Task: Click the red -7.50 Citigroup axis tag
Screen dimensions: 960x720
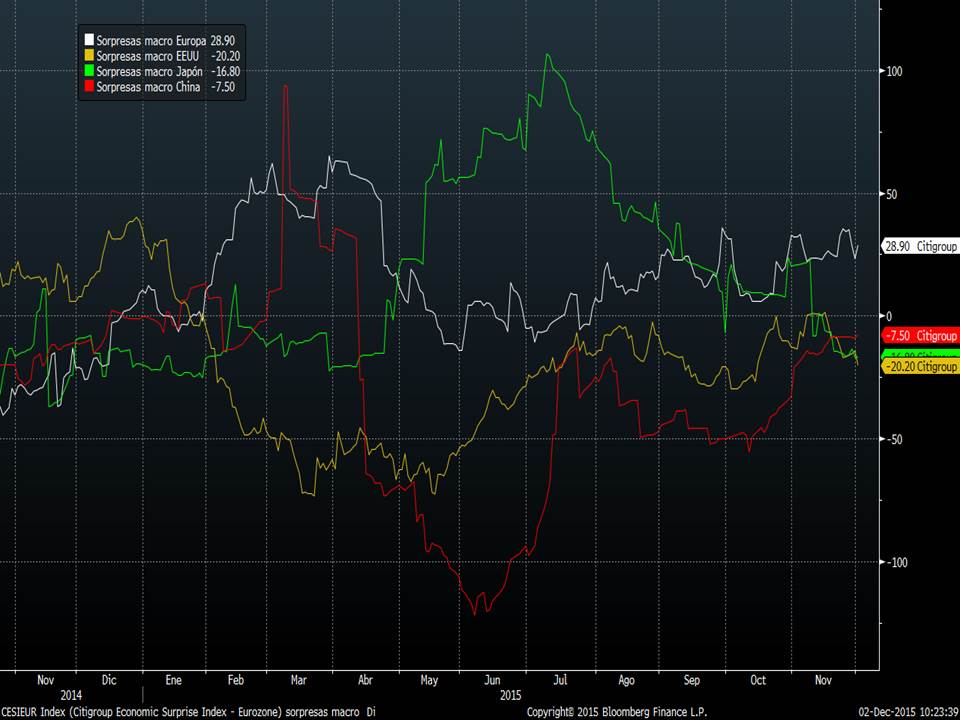Action: (920, 336)
